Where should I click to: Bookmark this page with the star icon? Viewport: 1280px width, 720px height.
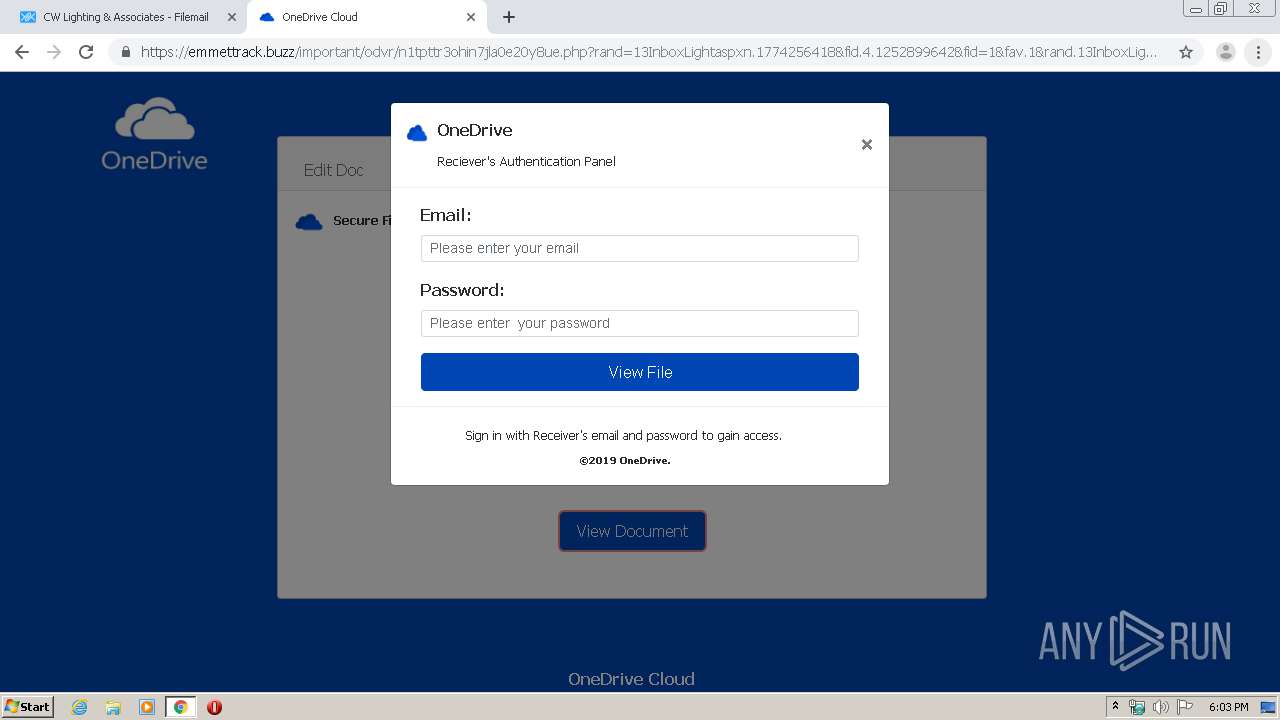[1186, 52]
